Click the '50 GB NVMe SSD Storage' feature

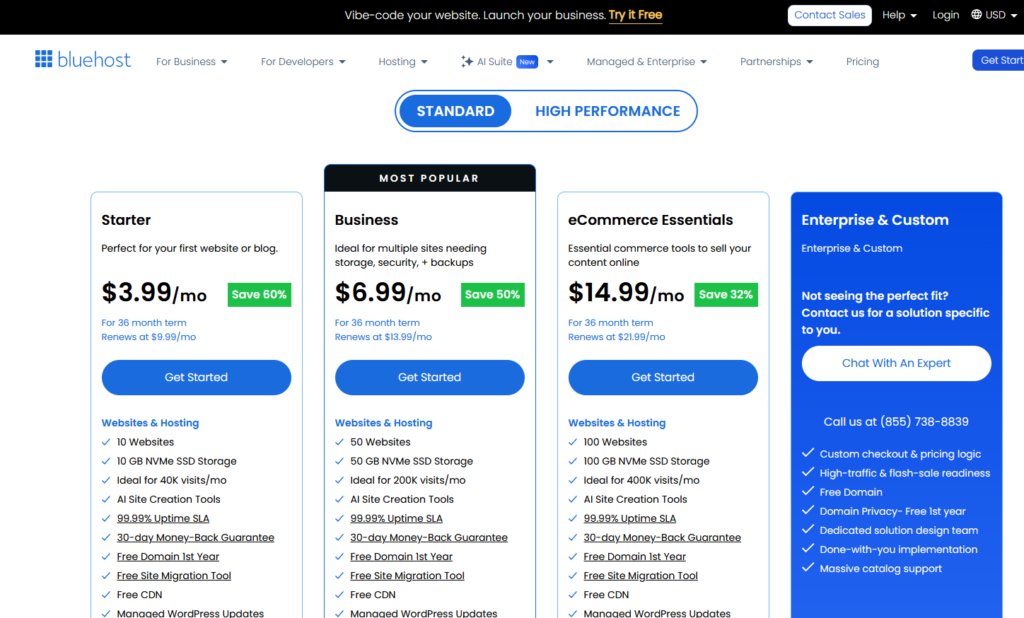pos(411,461)
